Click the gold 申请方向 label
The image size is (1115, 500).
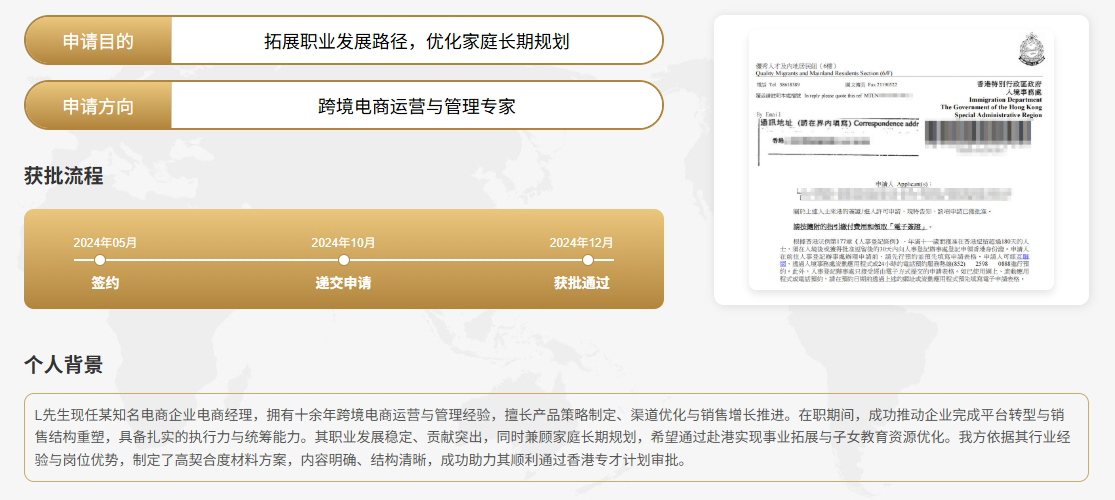pos(98,106)
